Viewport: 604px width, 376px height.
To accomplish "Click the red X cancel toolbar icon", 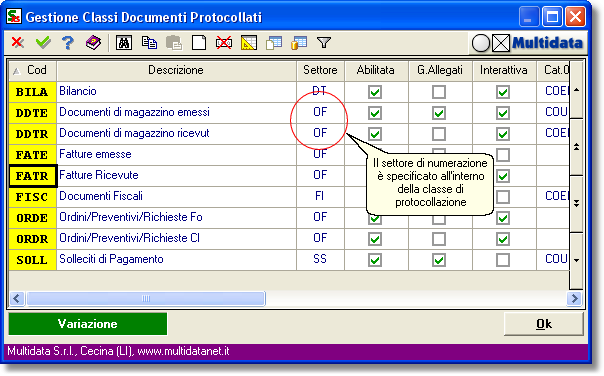I will [x=18, y=42].
